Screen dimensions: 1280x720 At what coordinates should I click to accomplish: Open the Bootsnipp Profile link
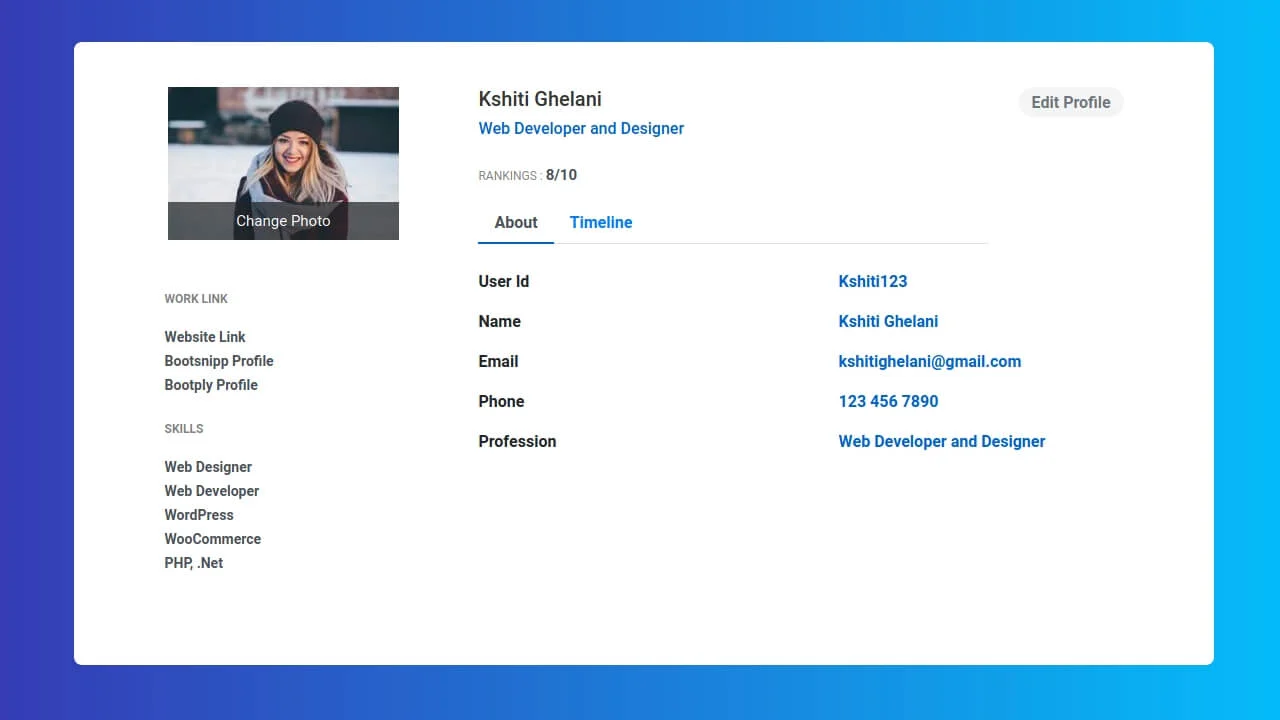coord(219,361)
